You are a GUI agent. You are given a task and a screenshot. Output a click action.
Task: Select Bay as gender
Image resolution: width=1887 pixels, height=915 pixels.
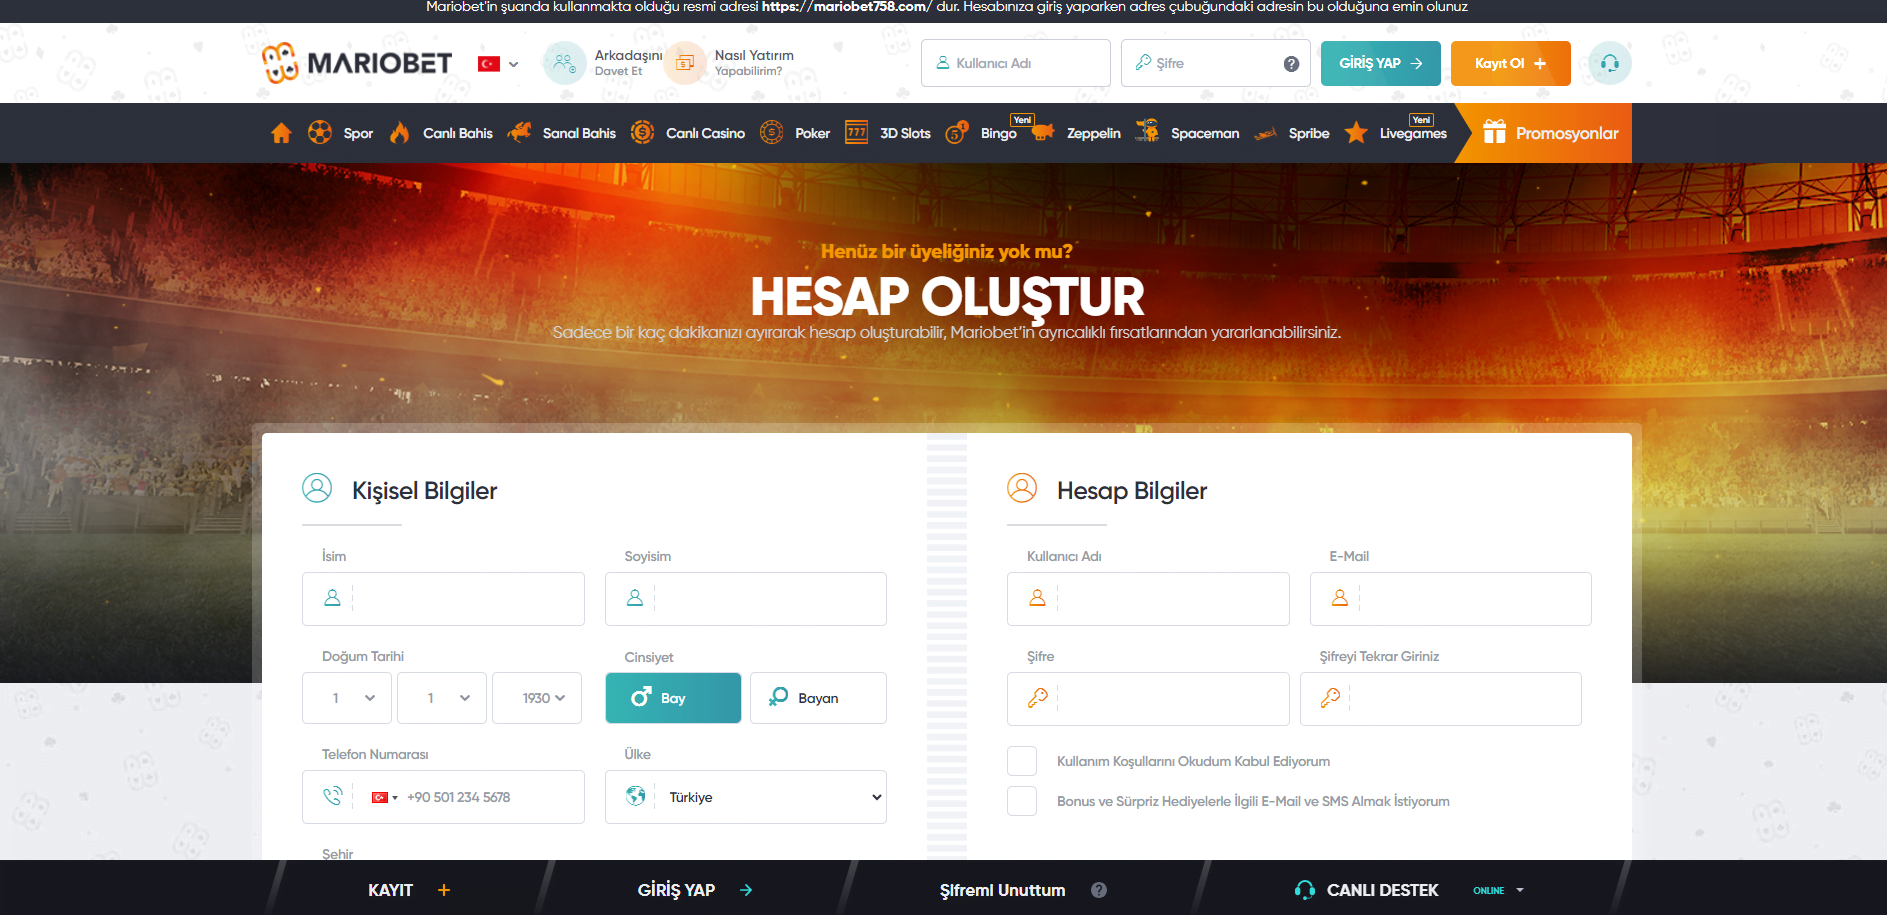(x=672, y=698)
